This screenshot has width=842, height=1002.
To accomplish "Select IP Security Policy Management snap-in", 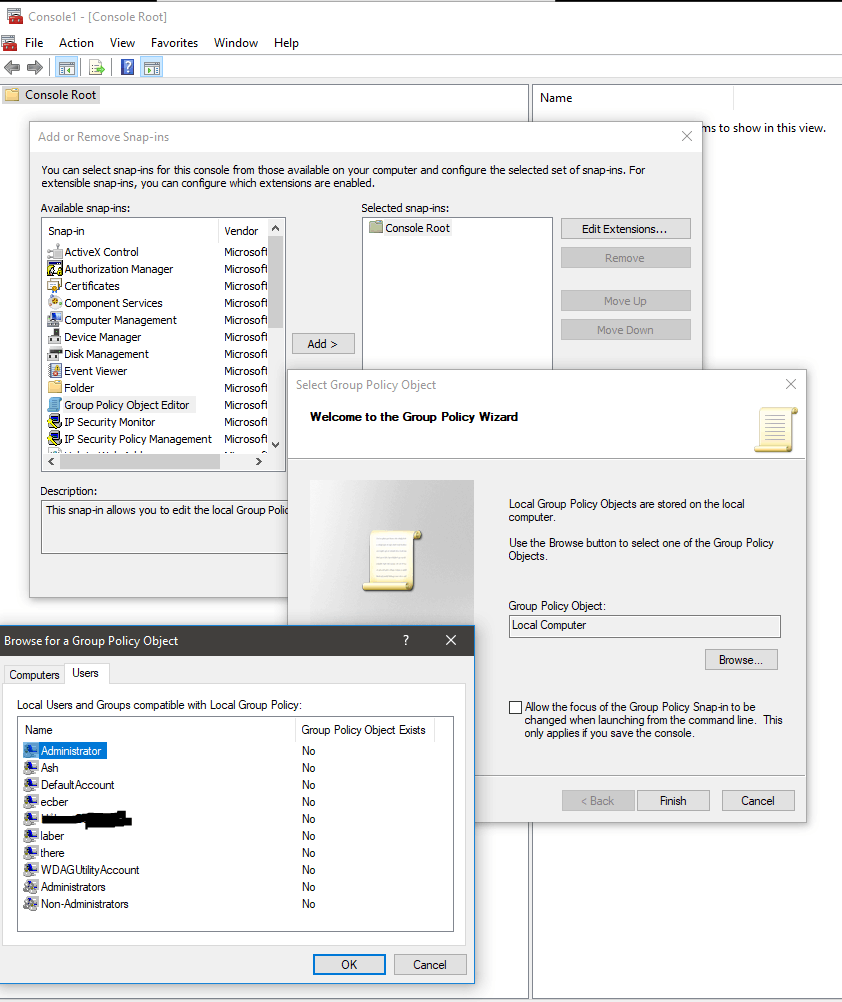I will click(x=130, y=439).
